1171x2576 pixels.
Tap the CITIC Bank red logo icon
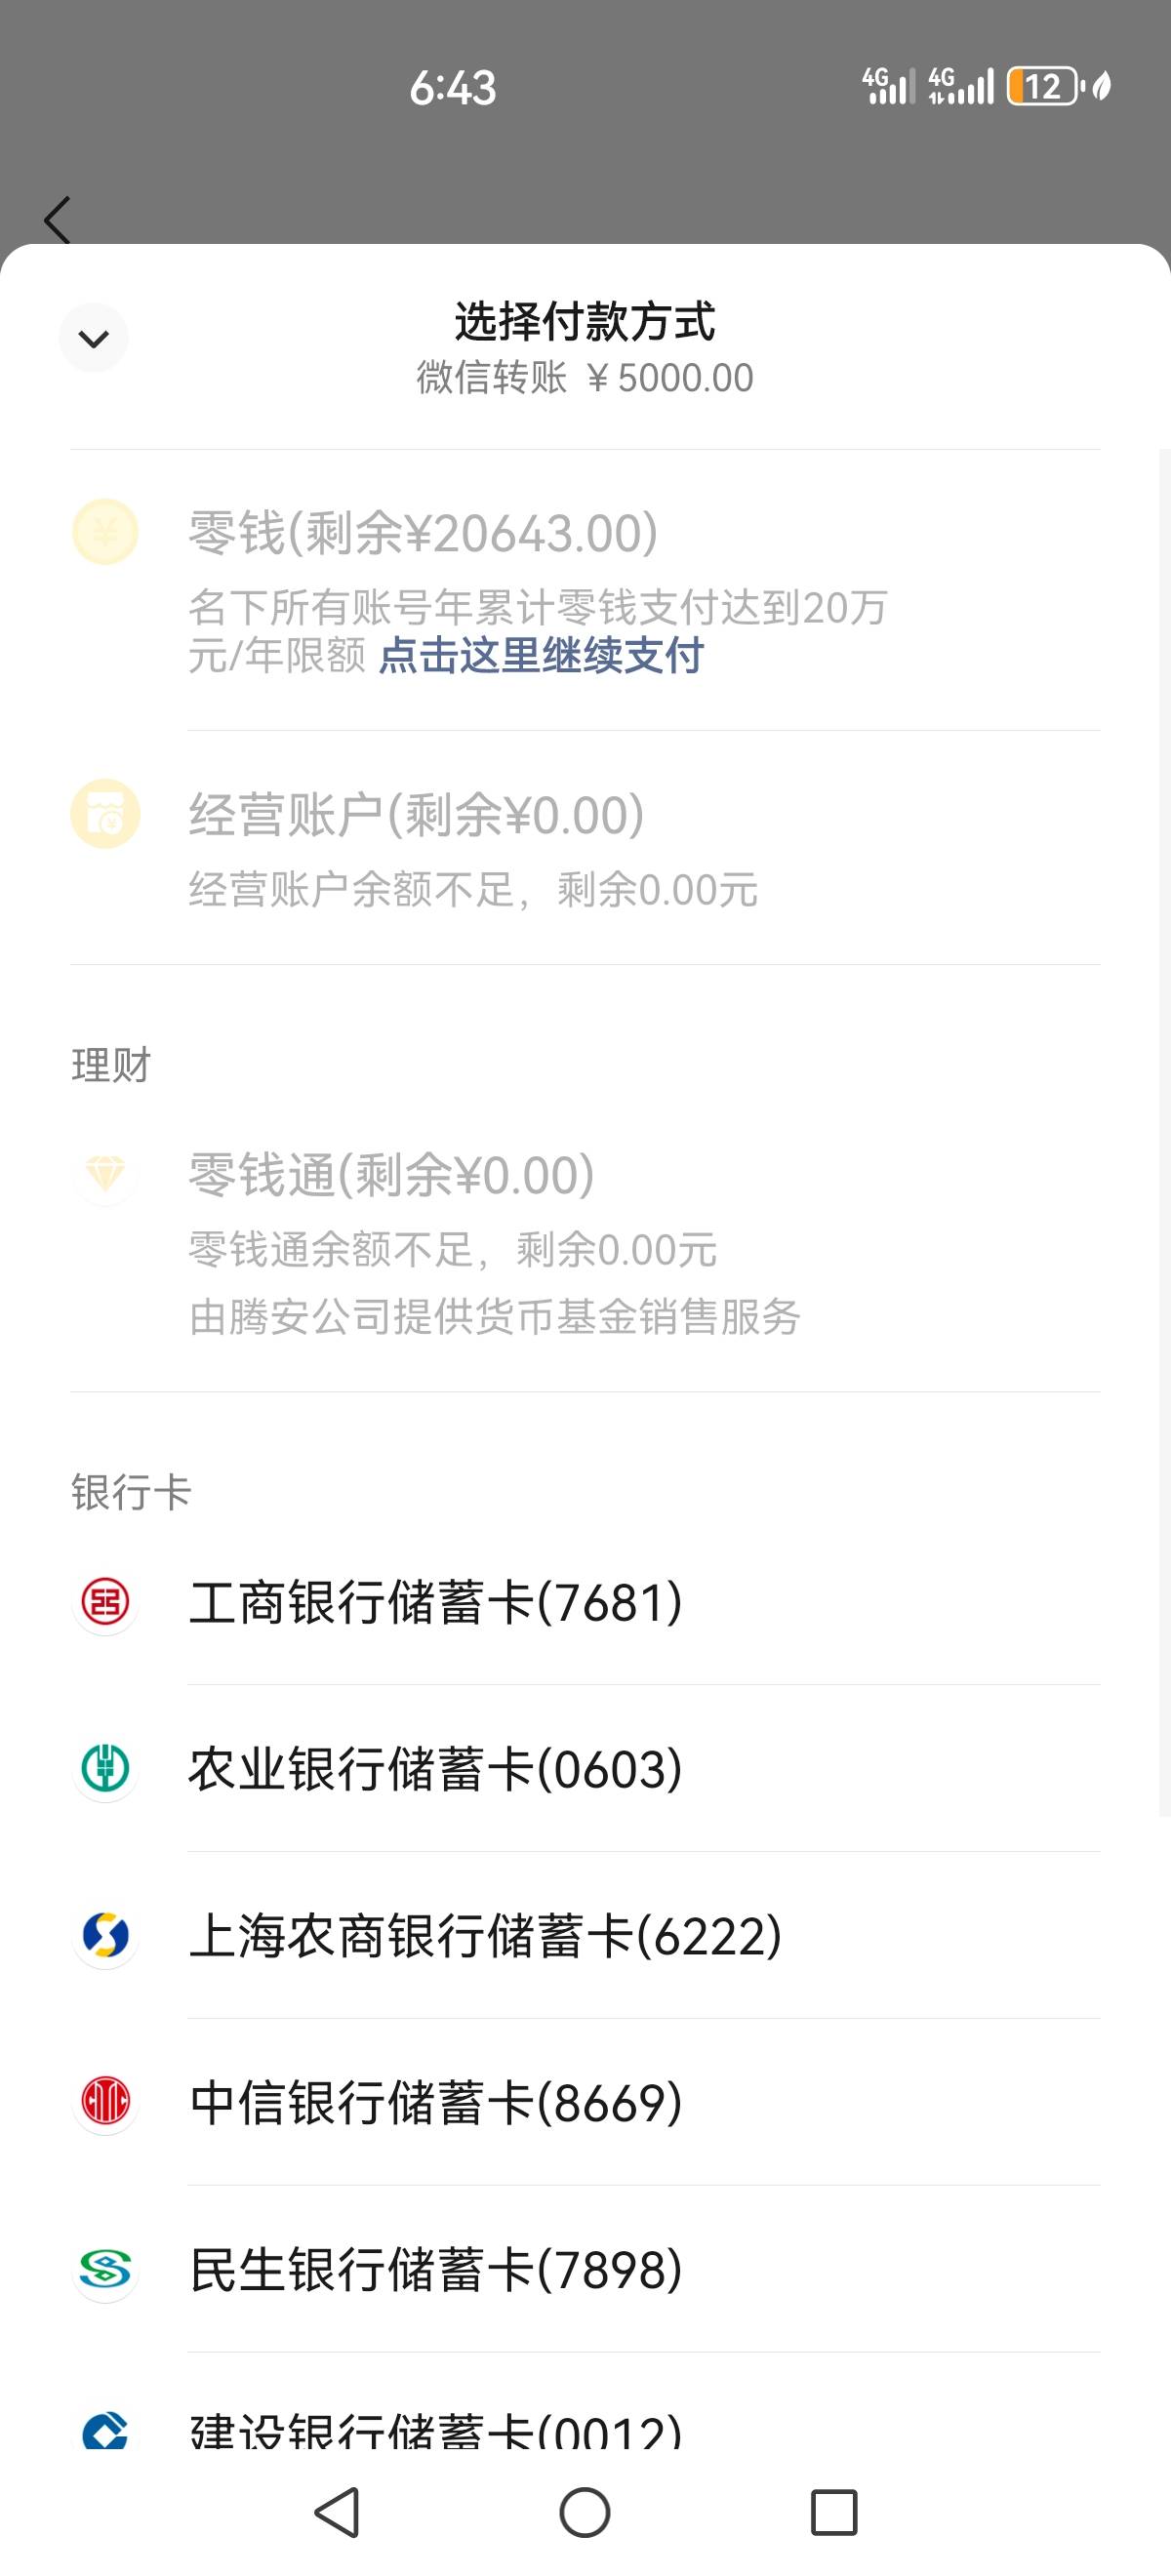(105, 2102)
